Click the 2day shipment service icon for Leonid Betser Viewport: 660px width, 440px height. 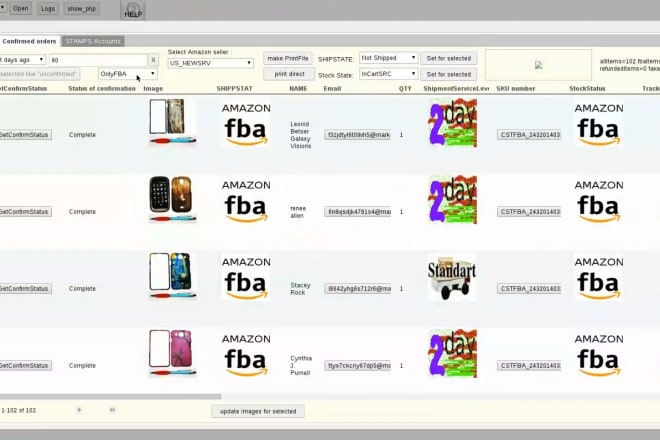[453, 123]
